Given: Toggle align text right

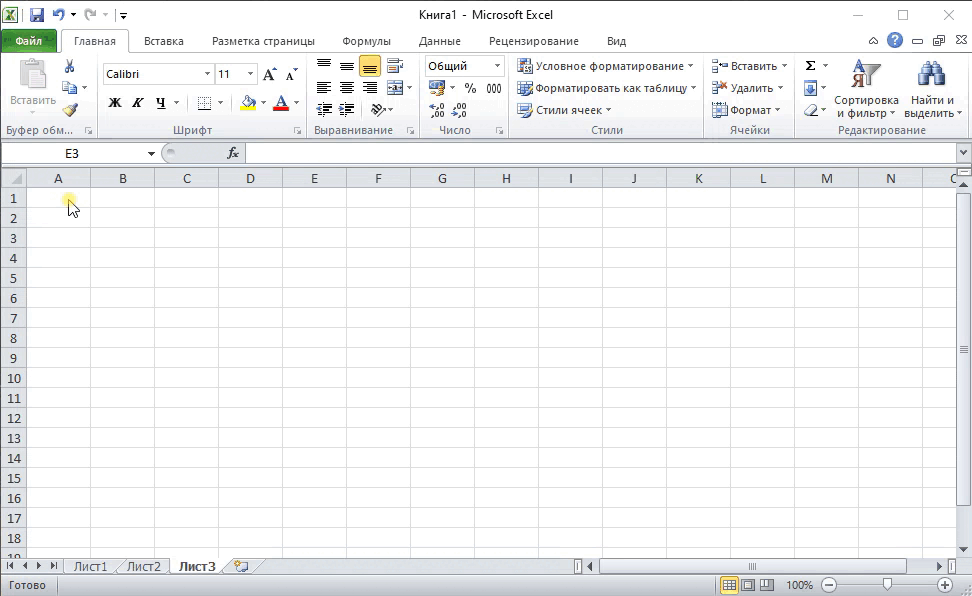Looking at the screenshot, I should (x=369, y=88).
